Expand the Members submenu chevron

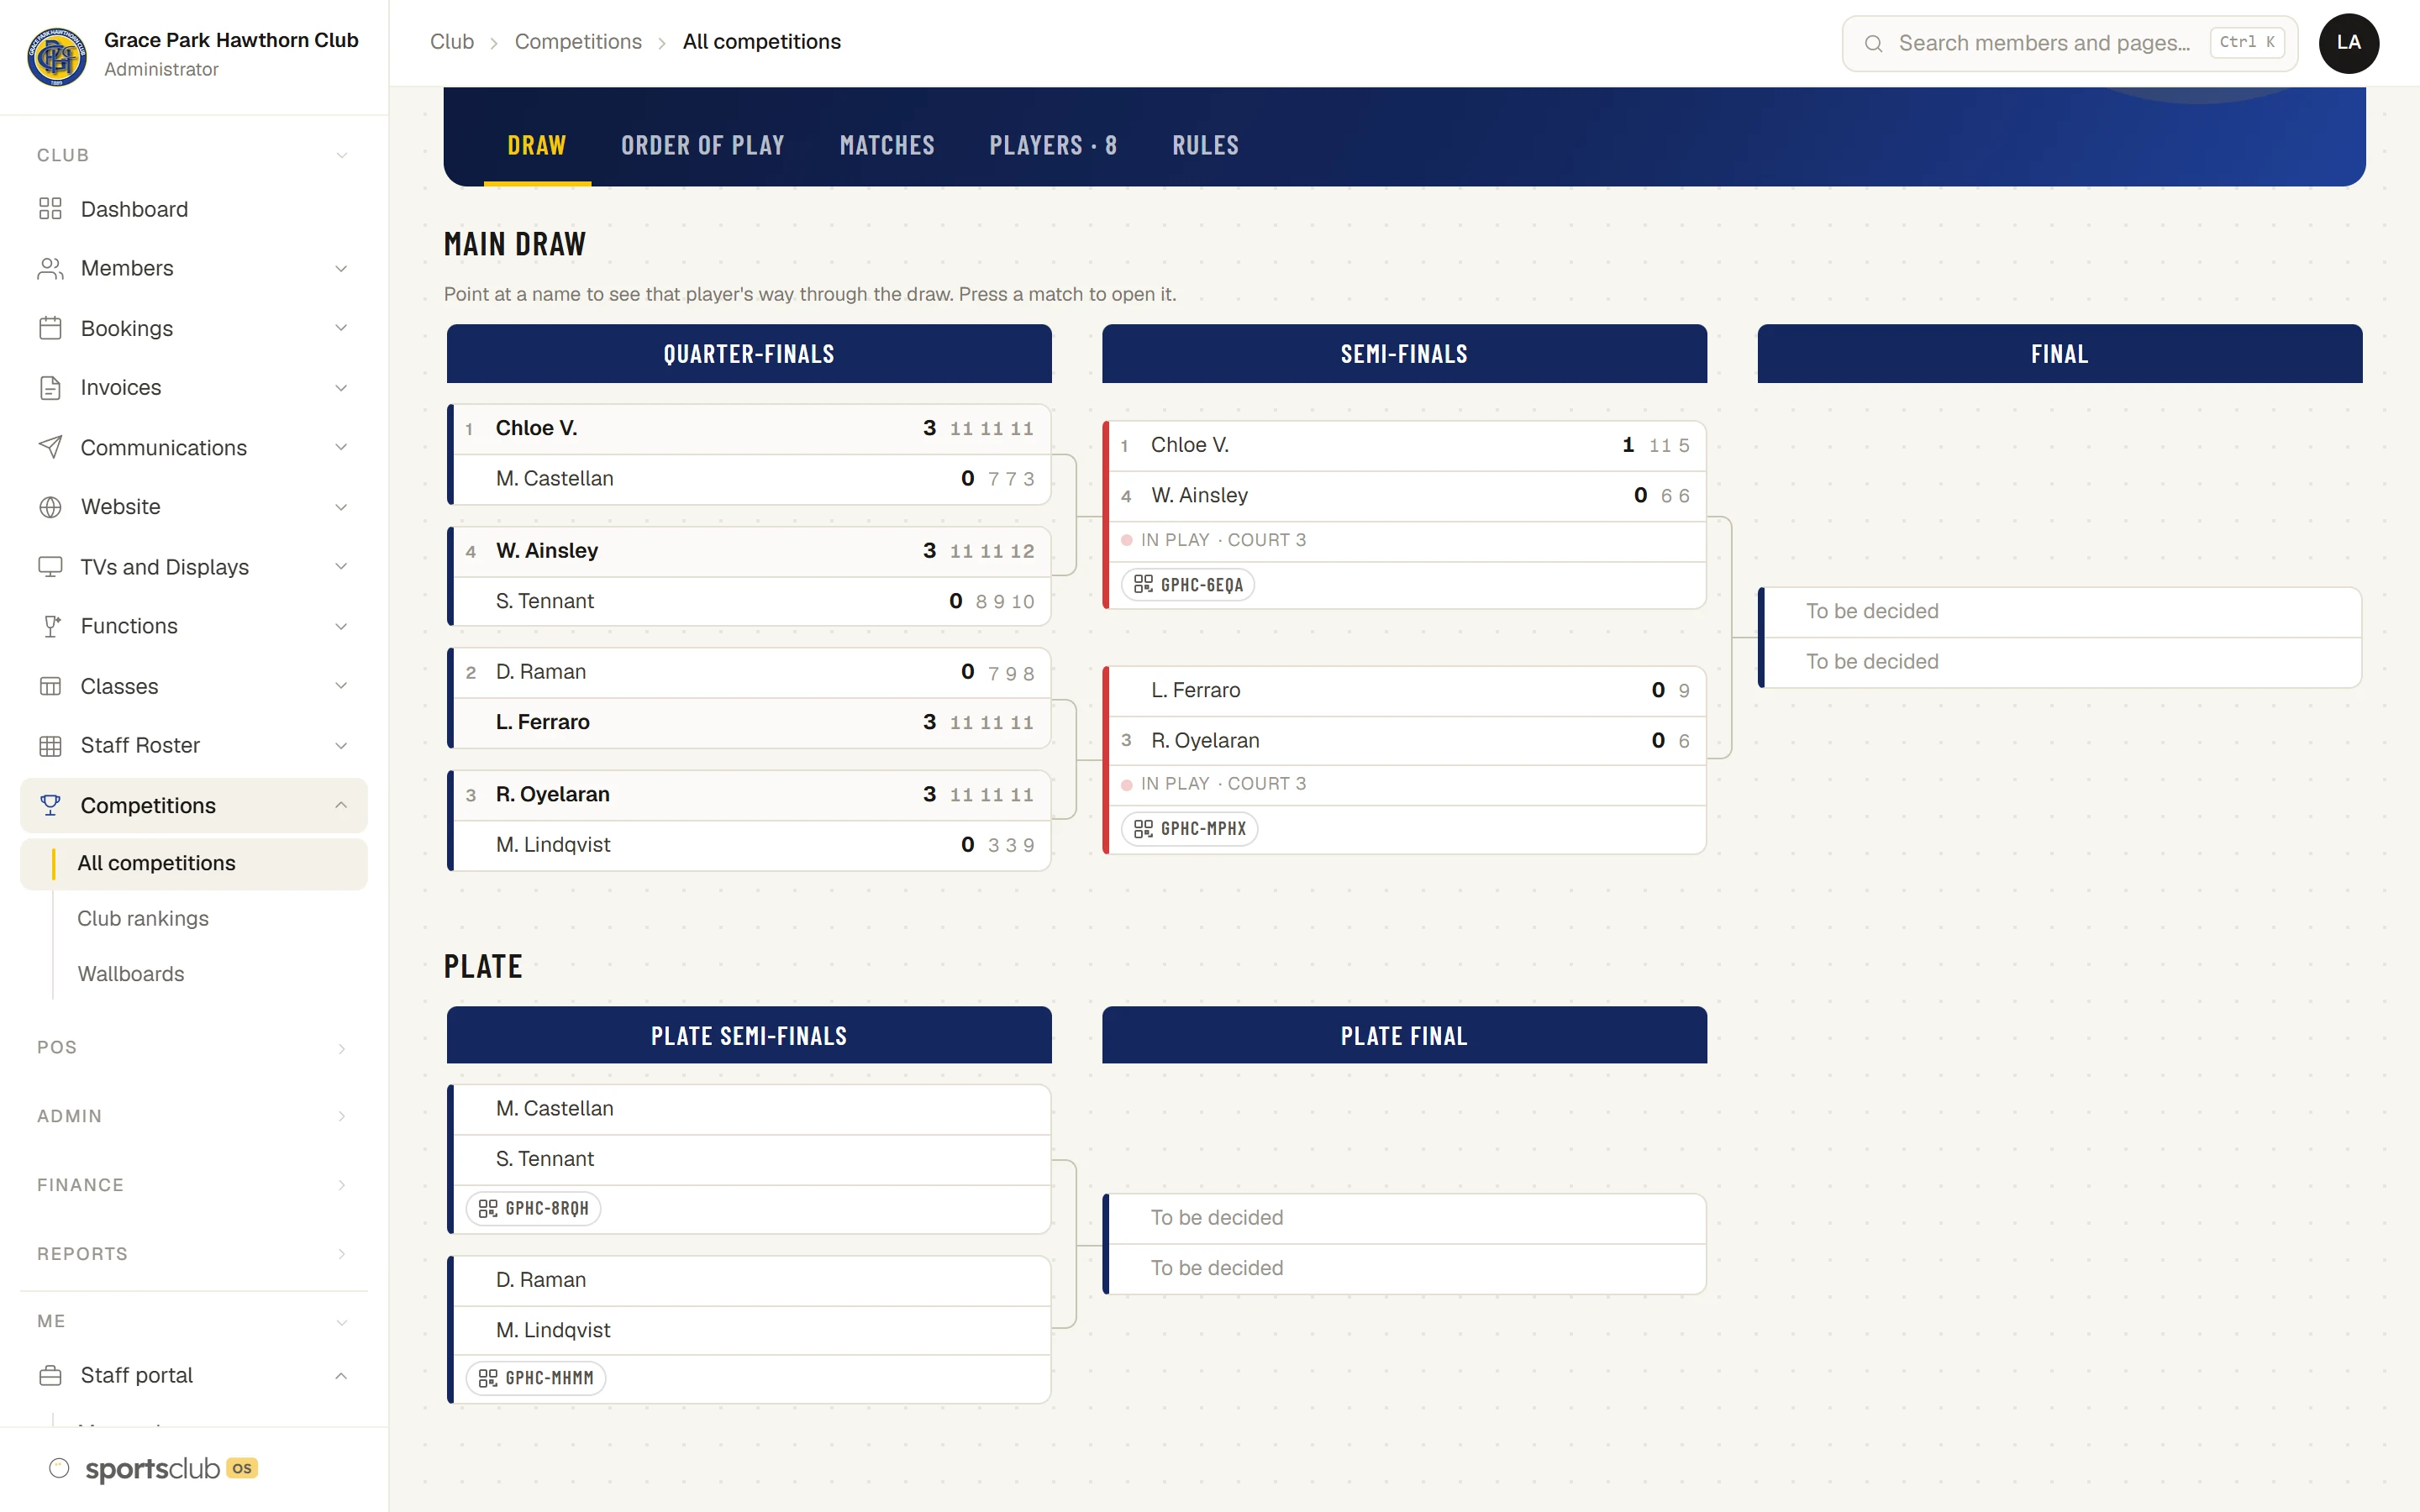point(341,268)
